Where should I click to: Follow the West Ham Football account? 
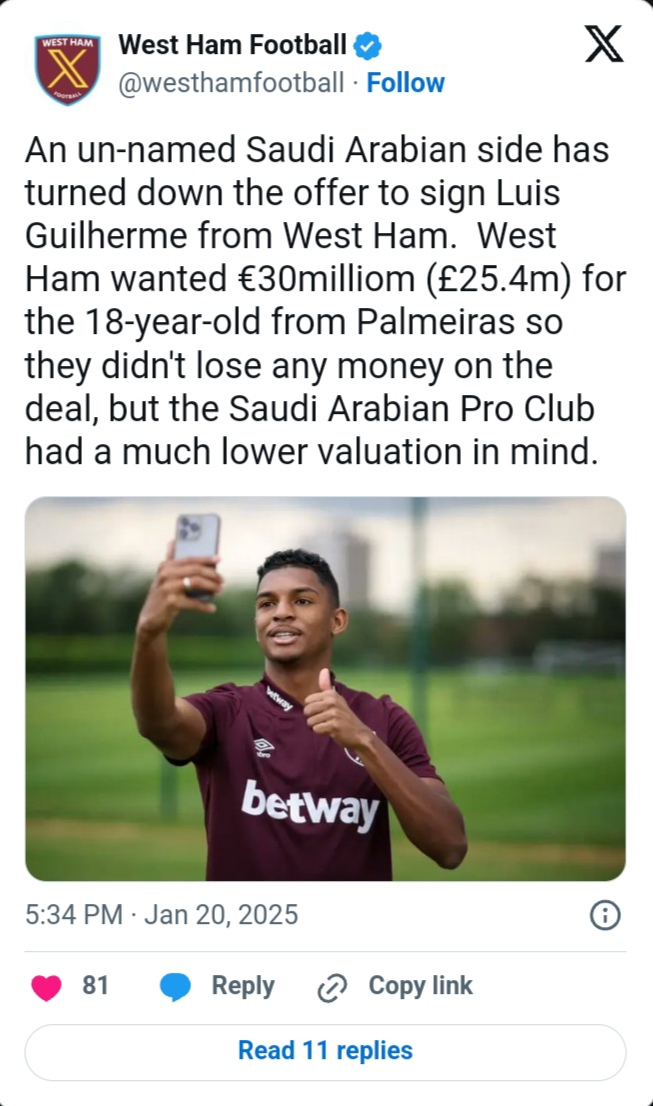405,82
